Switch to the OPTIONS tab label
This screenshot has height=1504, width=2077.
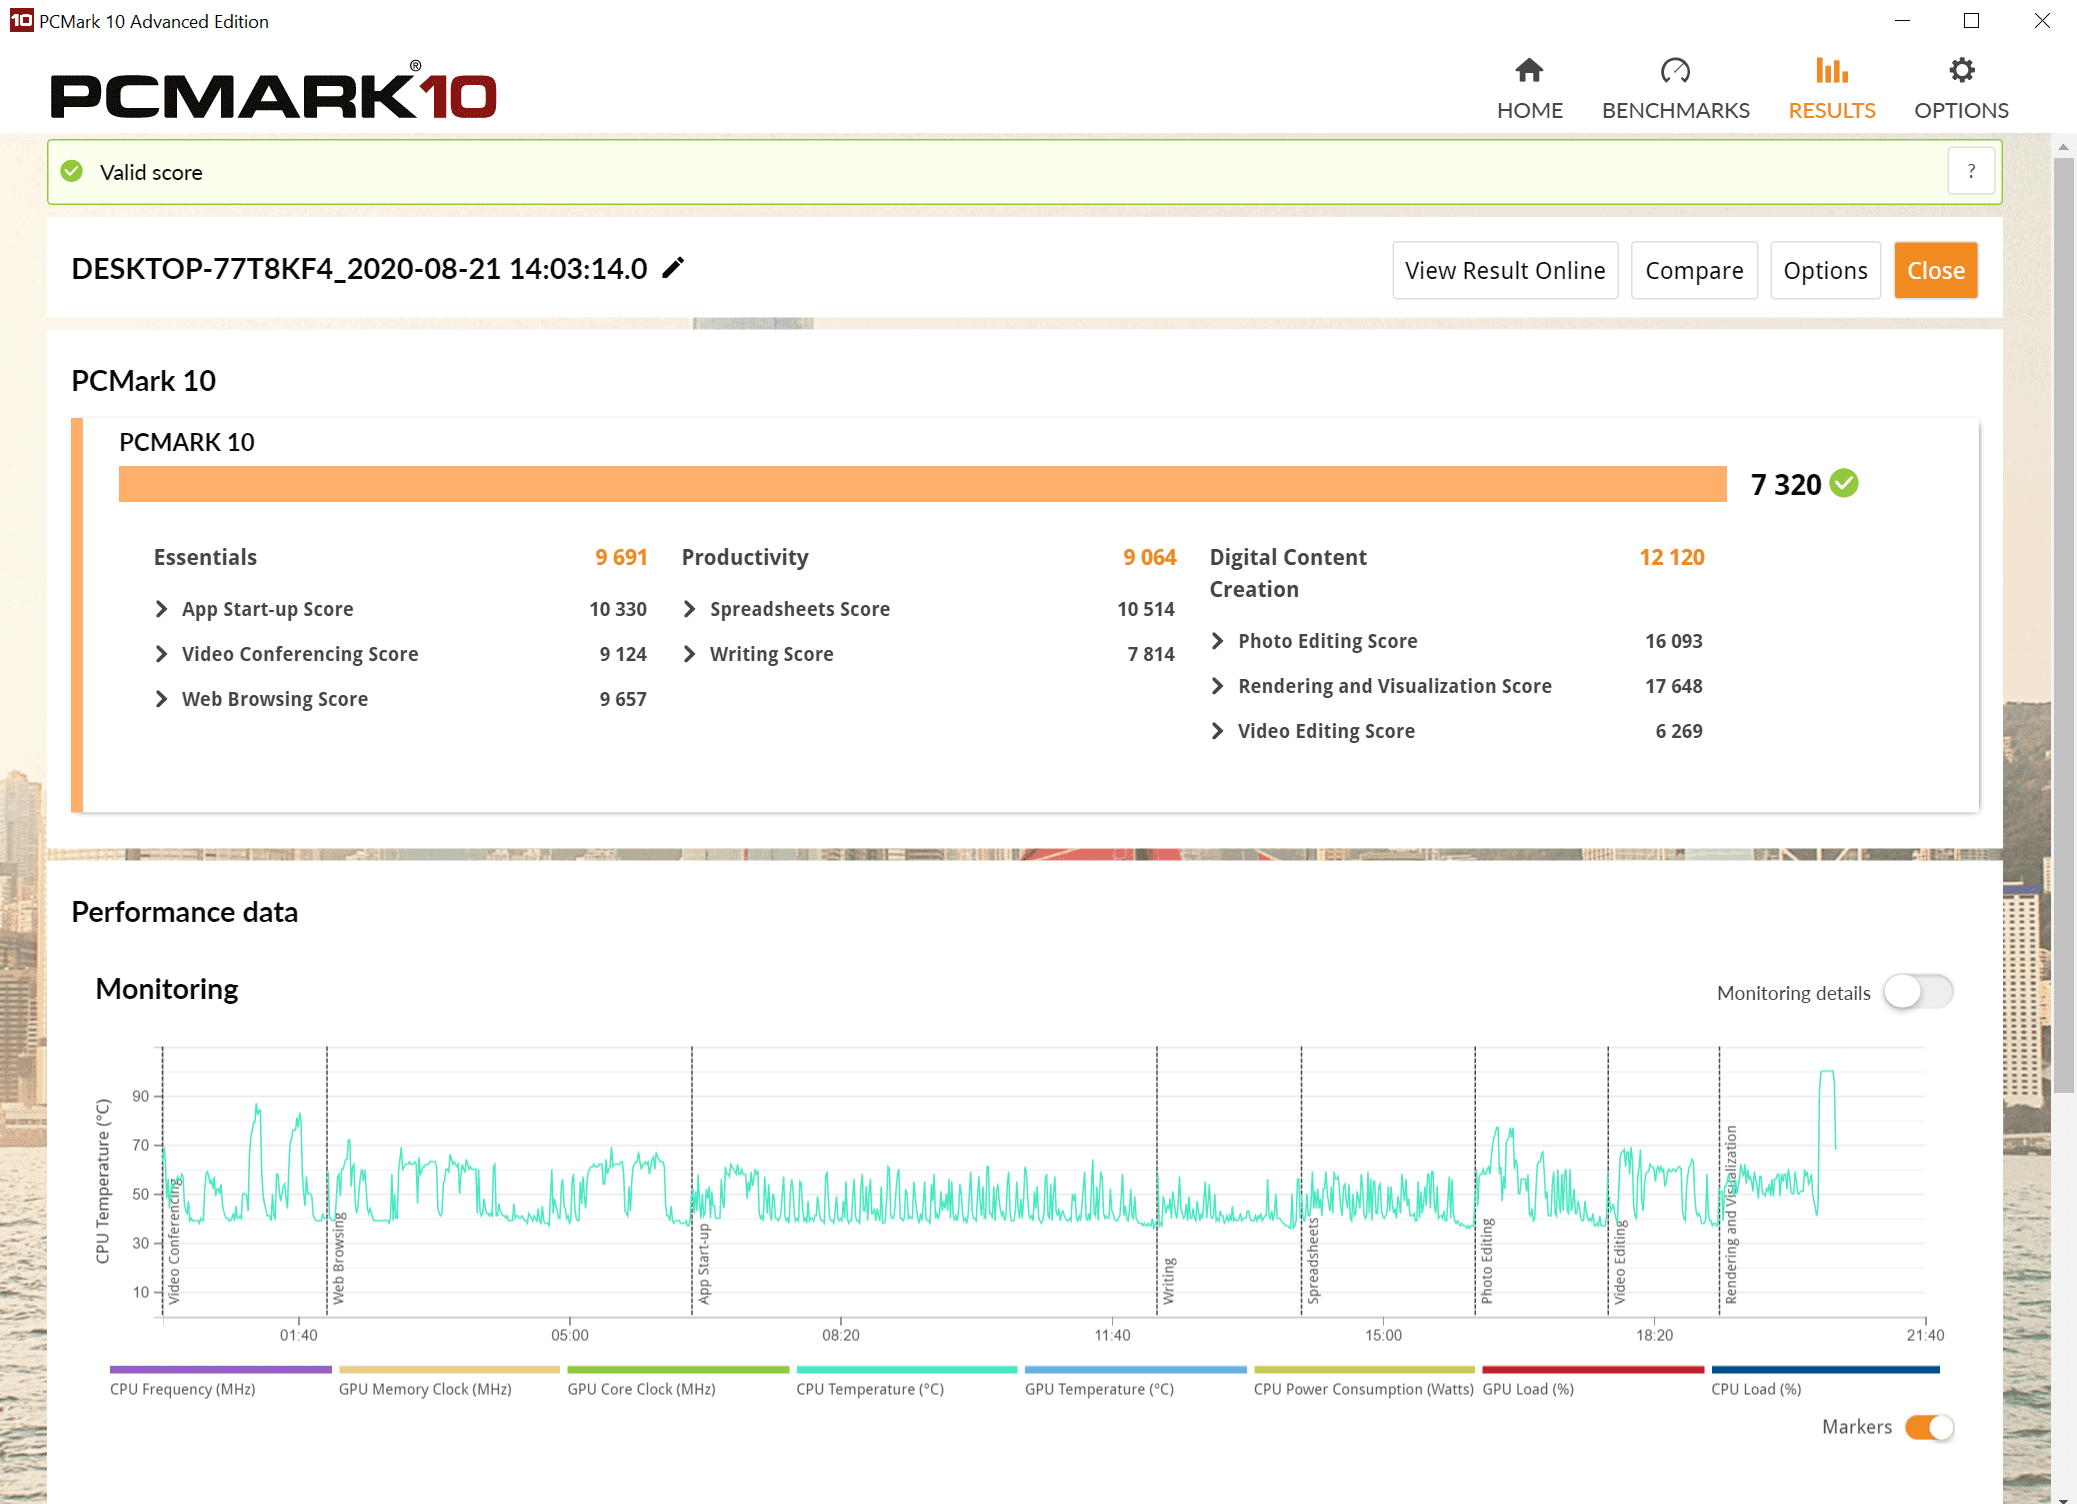(1961, 110)
